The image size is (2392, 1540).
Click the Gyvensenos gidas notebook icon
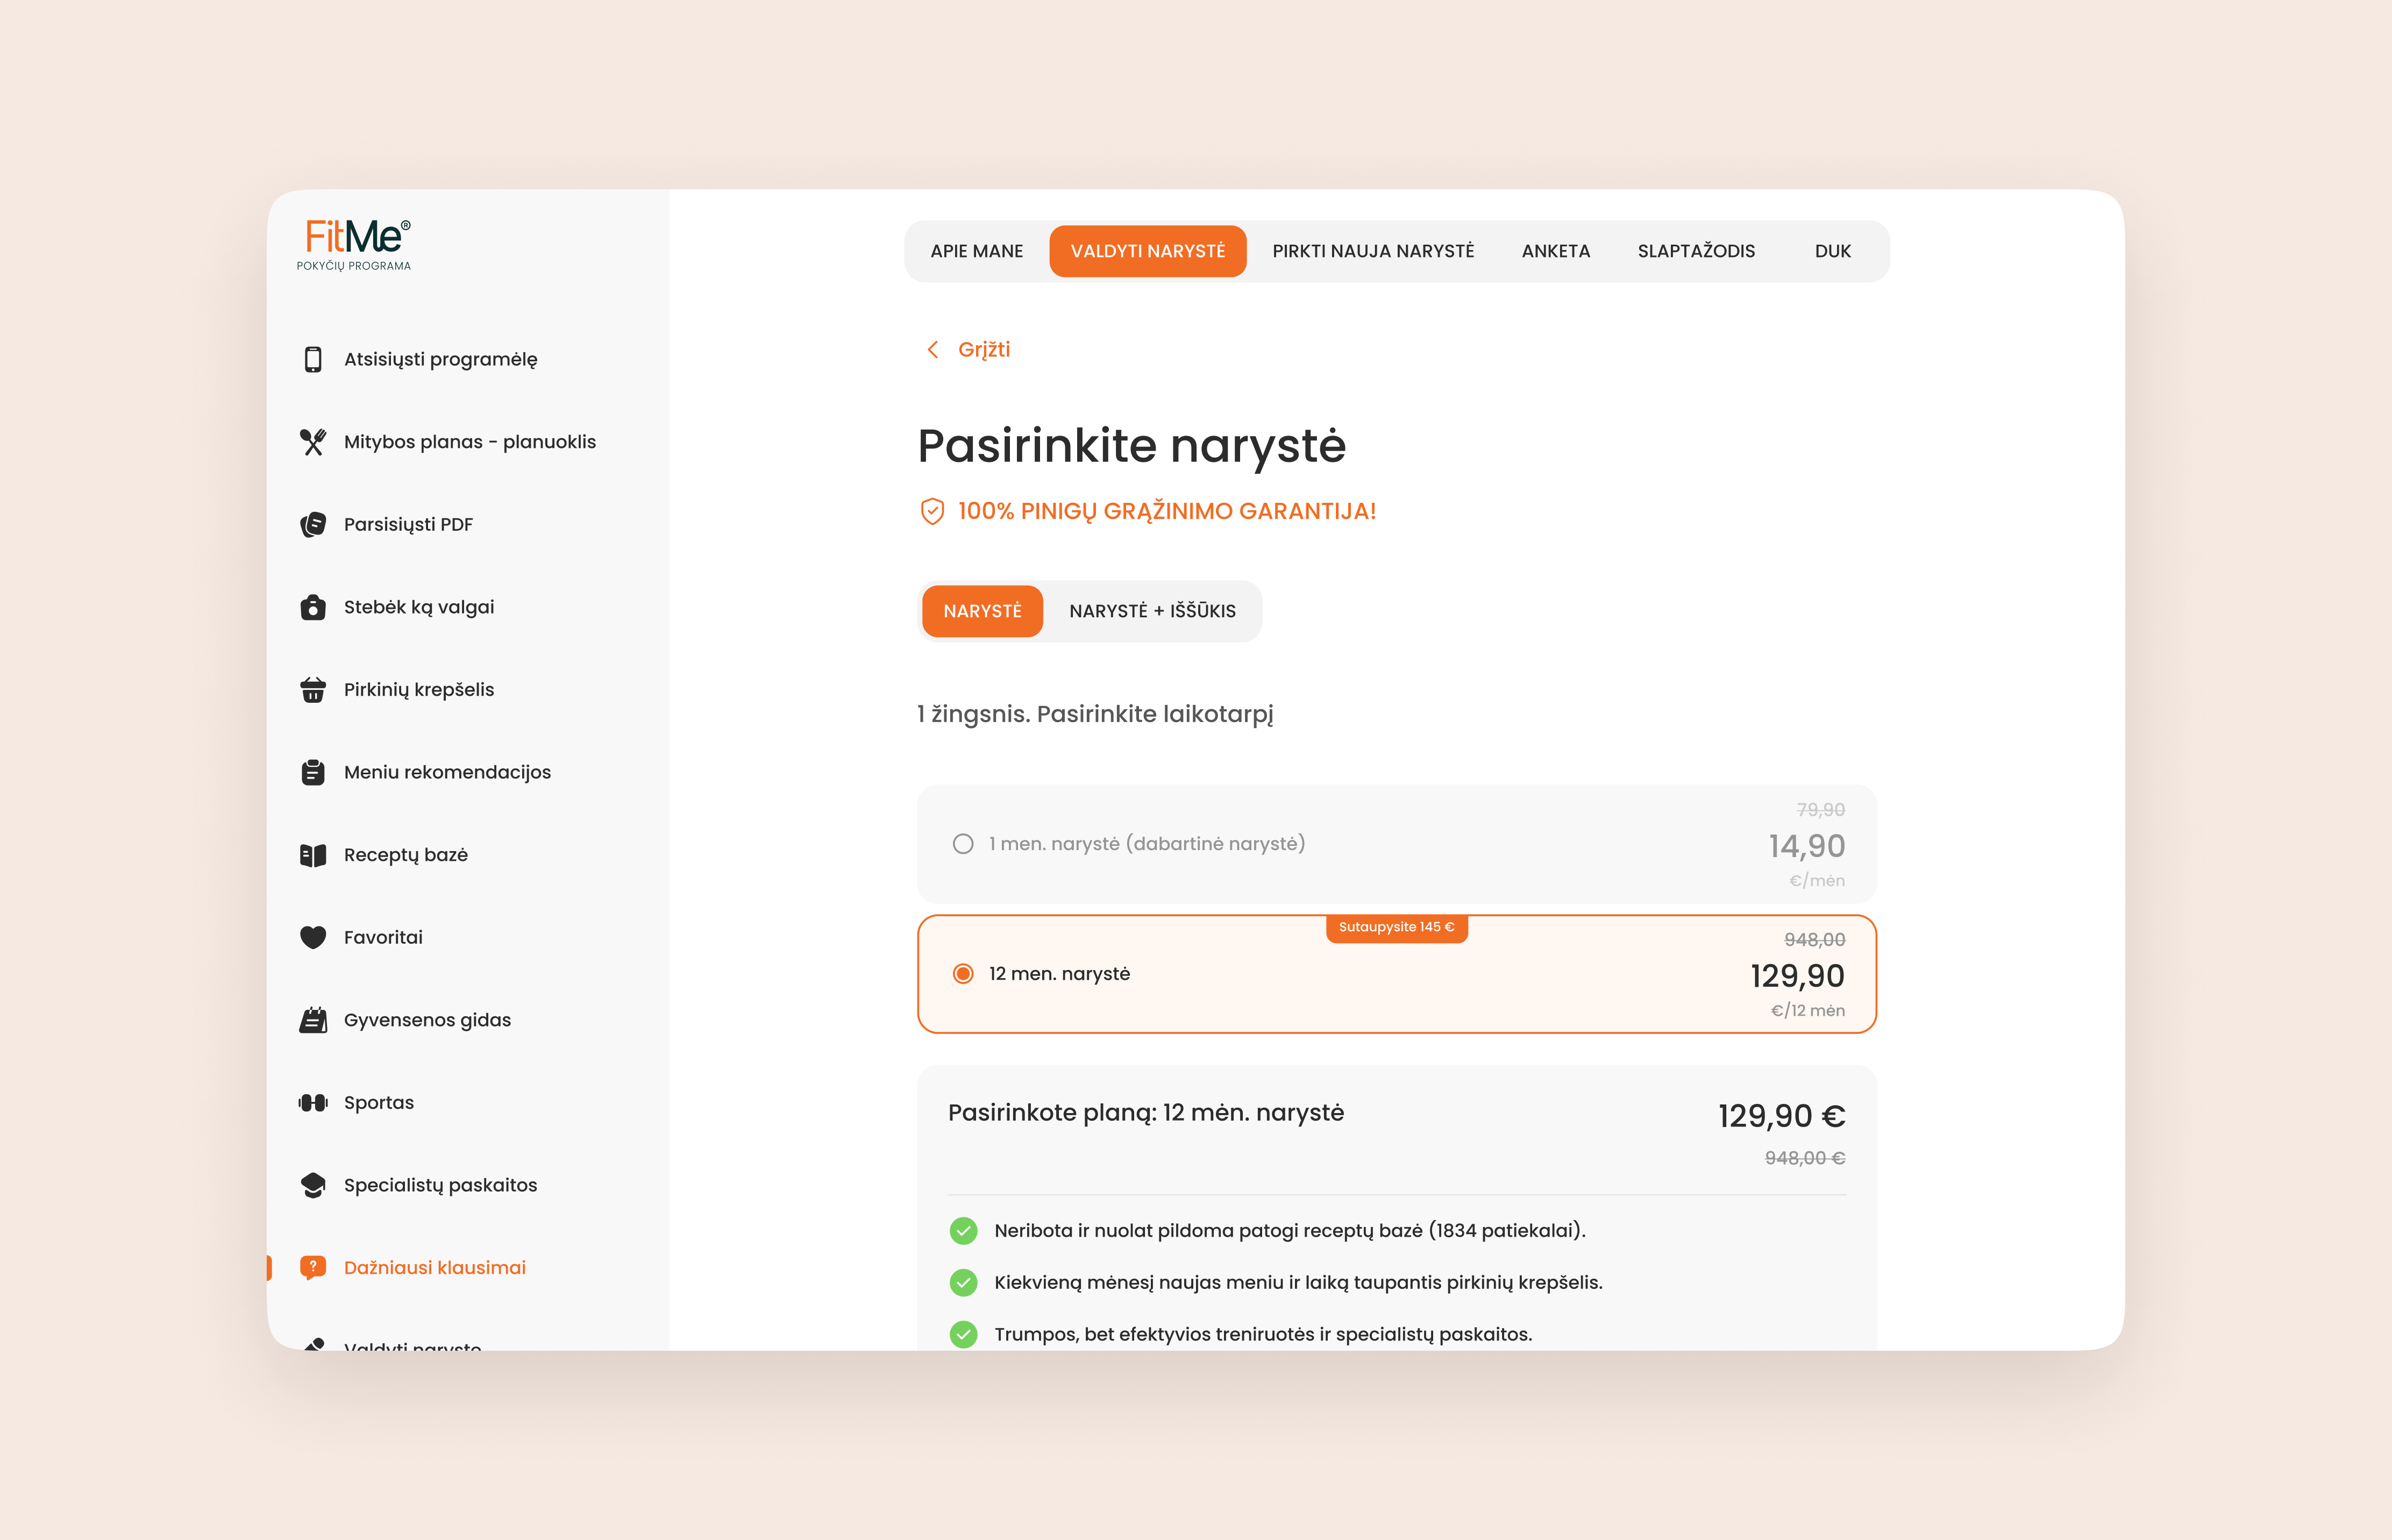click(313, 1020)
